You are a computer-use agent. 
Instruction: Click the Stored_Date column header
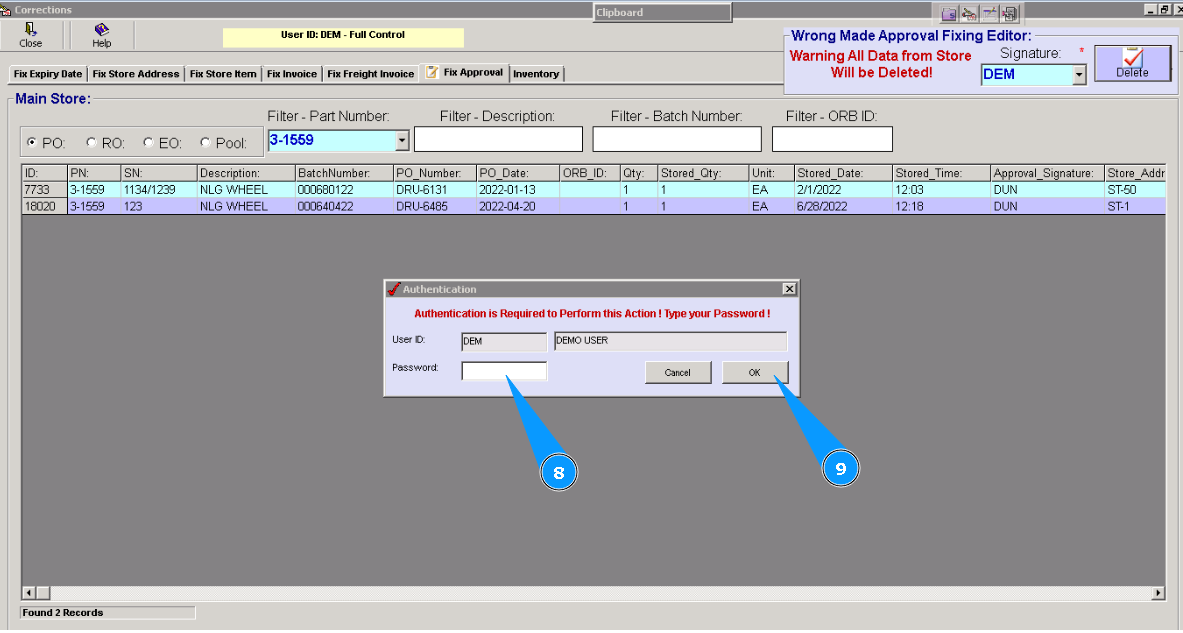coord(844,174)
